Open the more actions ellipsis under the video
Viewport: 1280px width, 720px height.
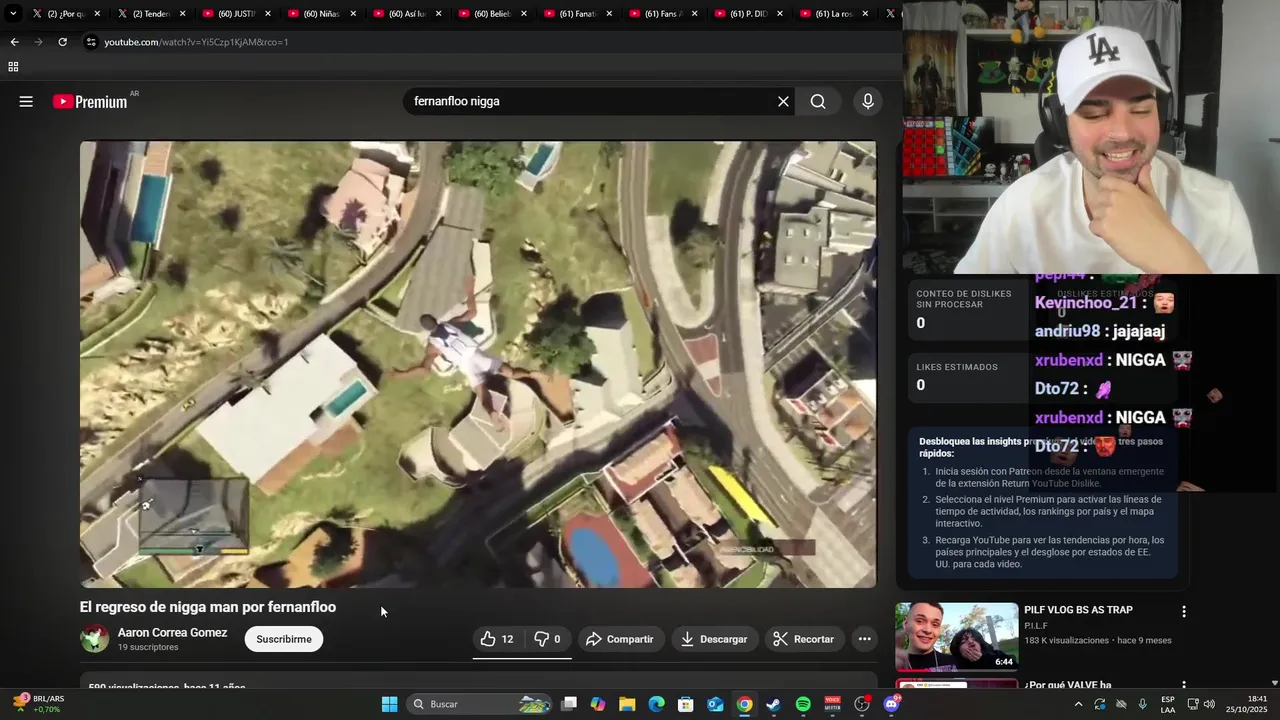pos(864,639)
